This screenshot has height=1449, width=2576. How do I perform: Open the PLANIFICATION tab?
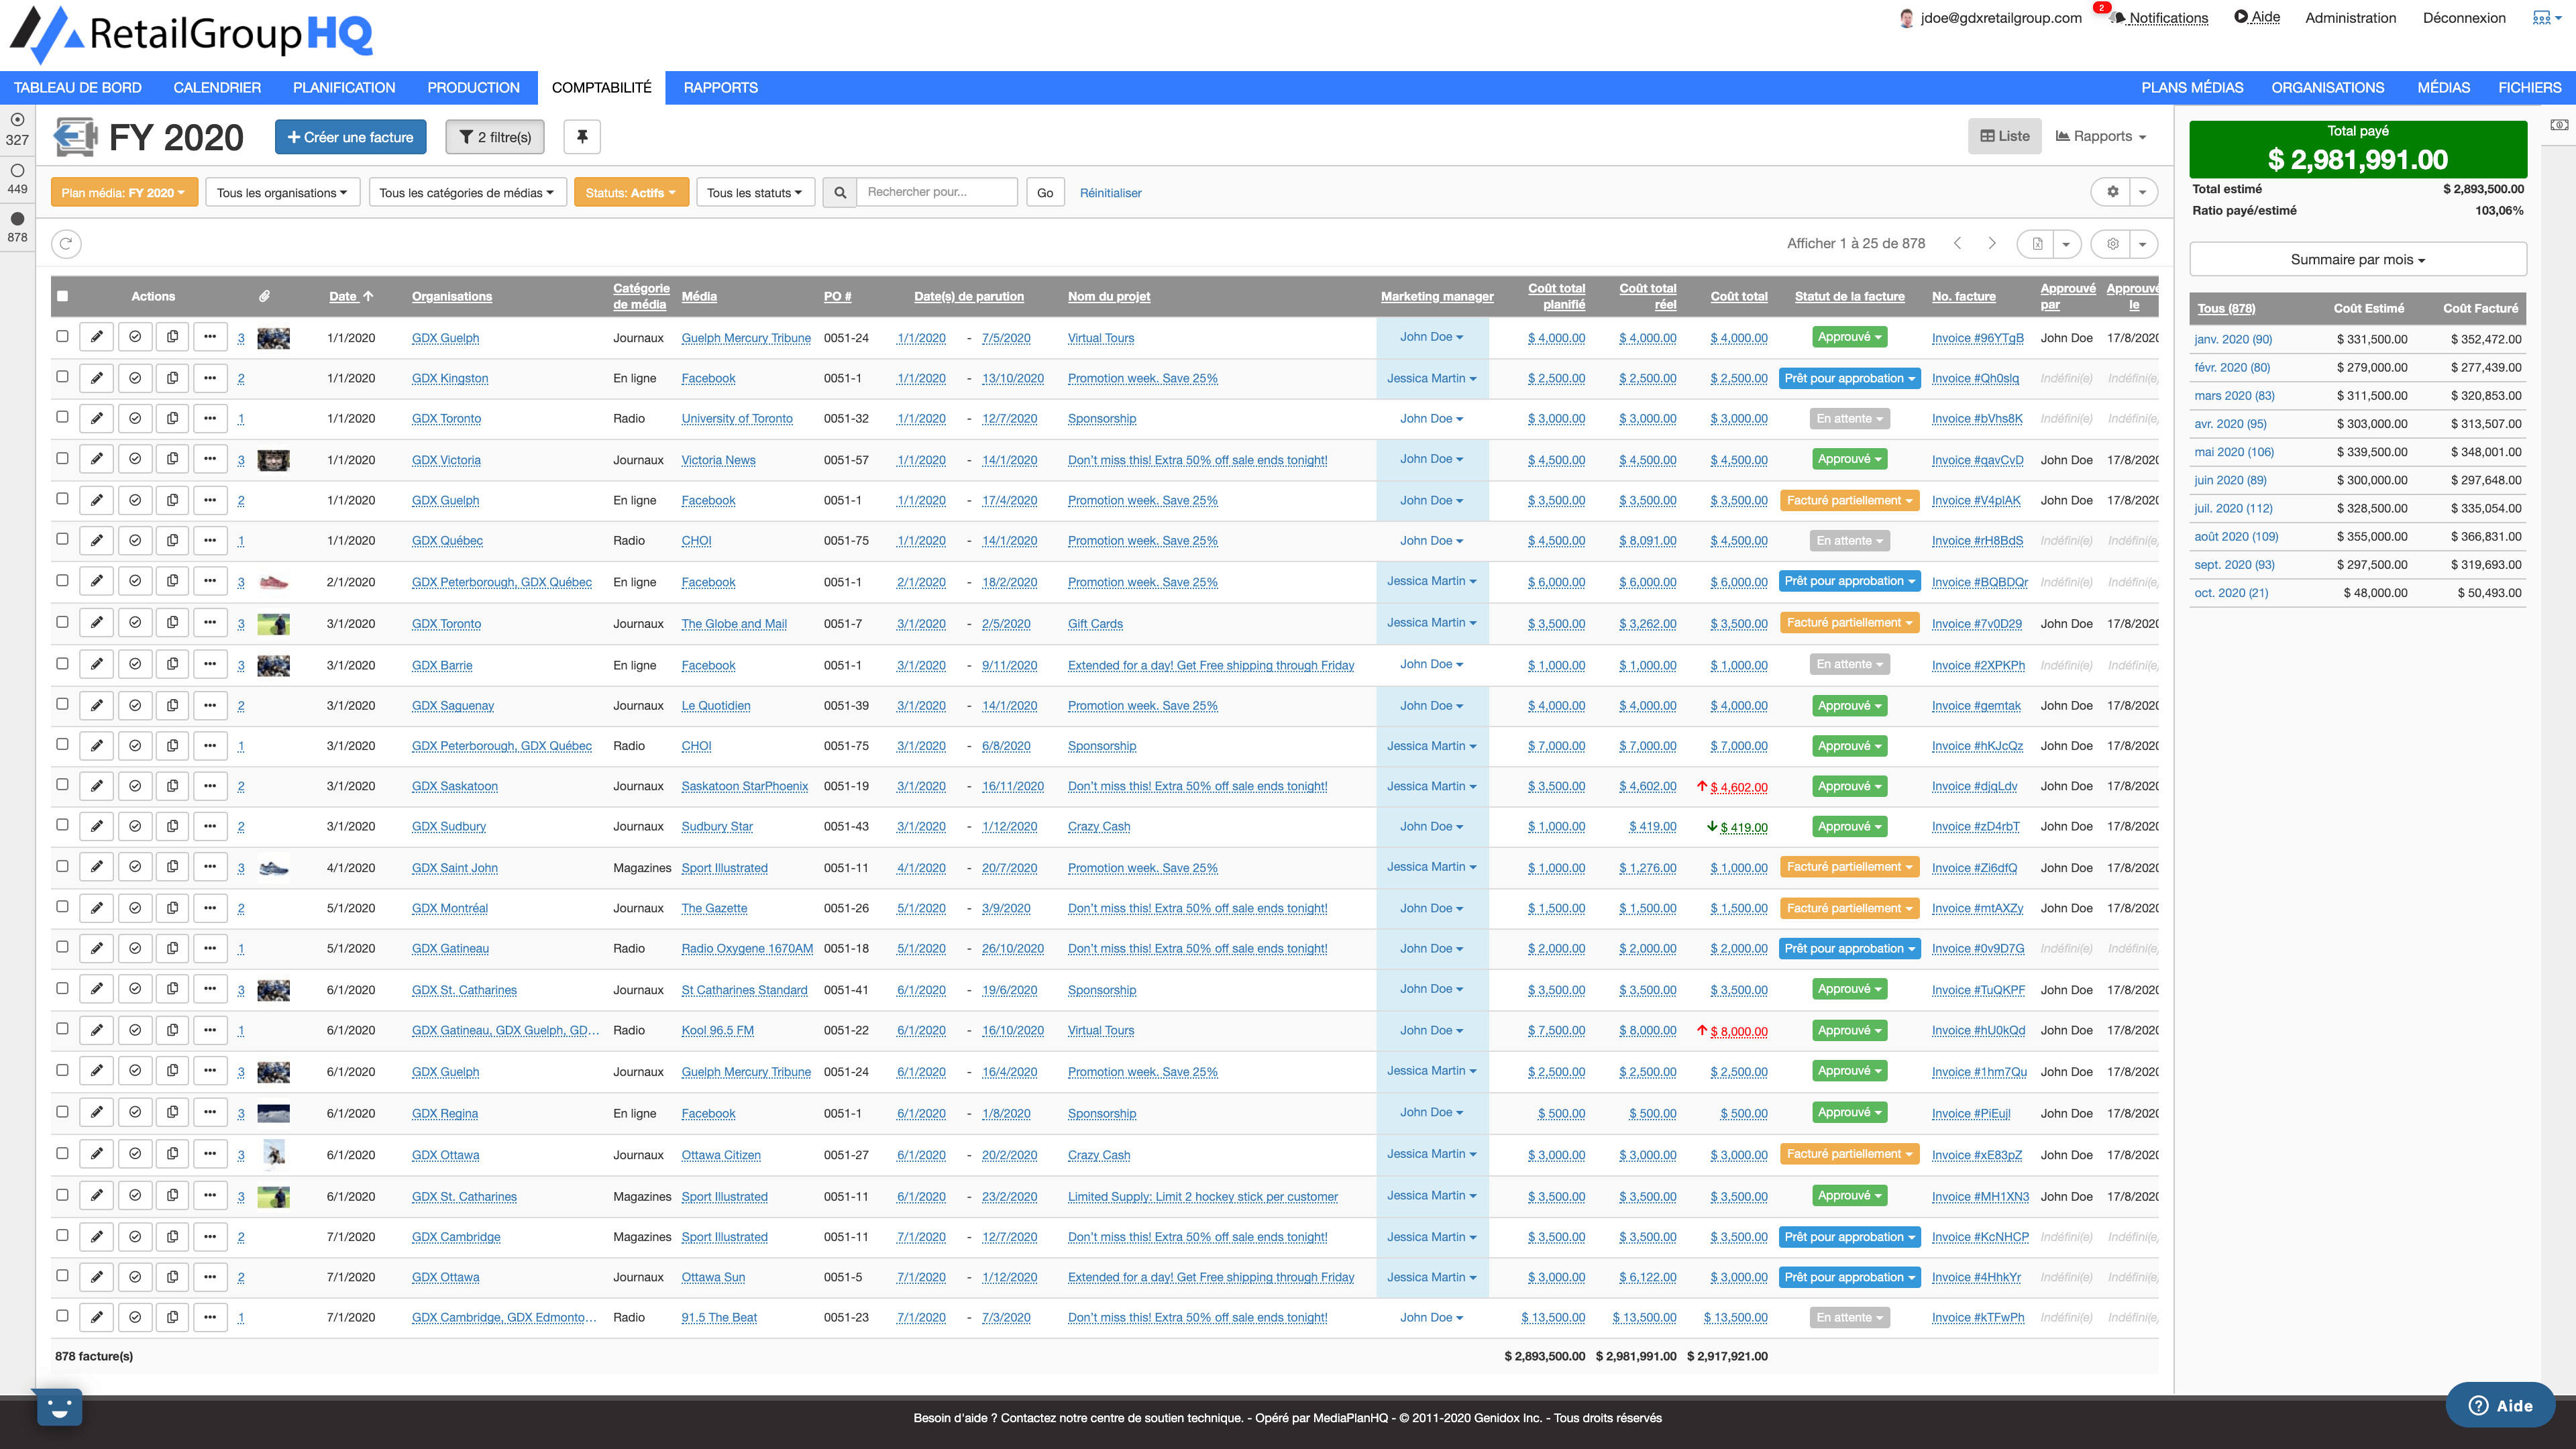point(344,88)
